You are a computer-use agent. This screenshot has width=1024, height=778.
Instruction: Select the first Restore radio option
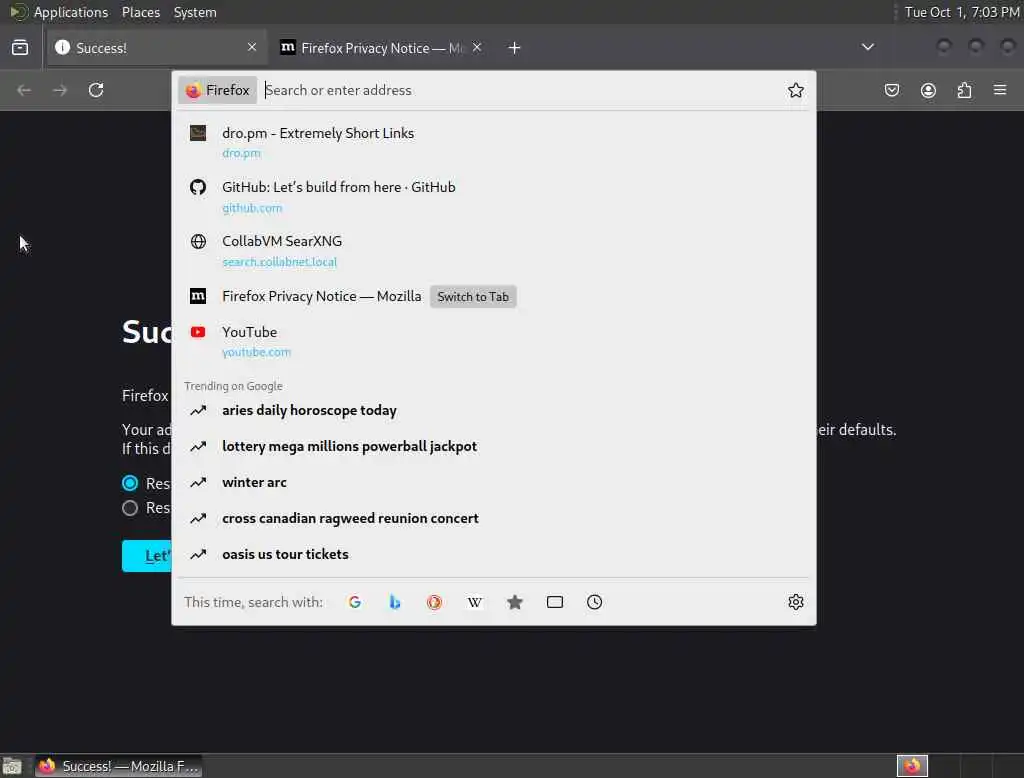click(130, 483)
